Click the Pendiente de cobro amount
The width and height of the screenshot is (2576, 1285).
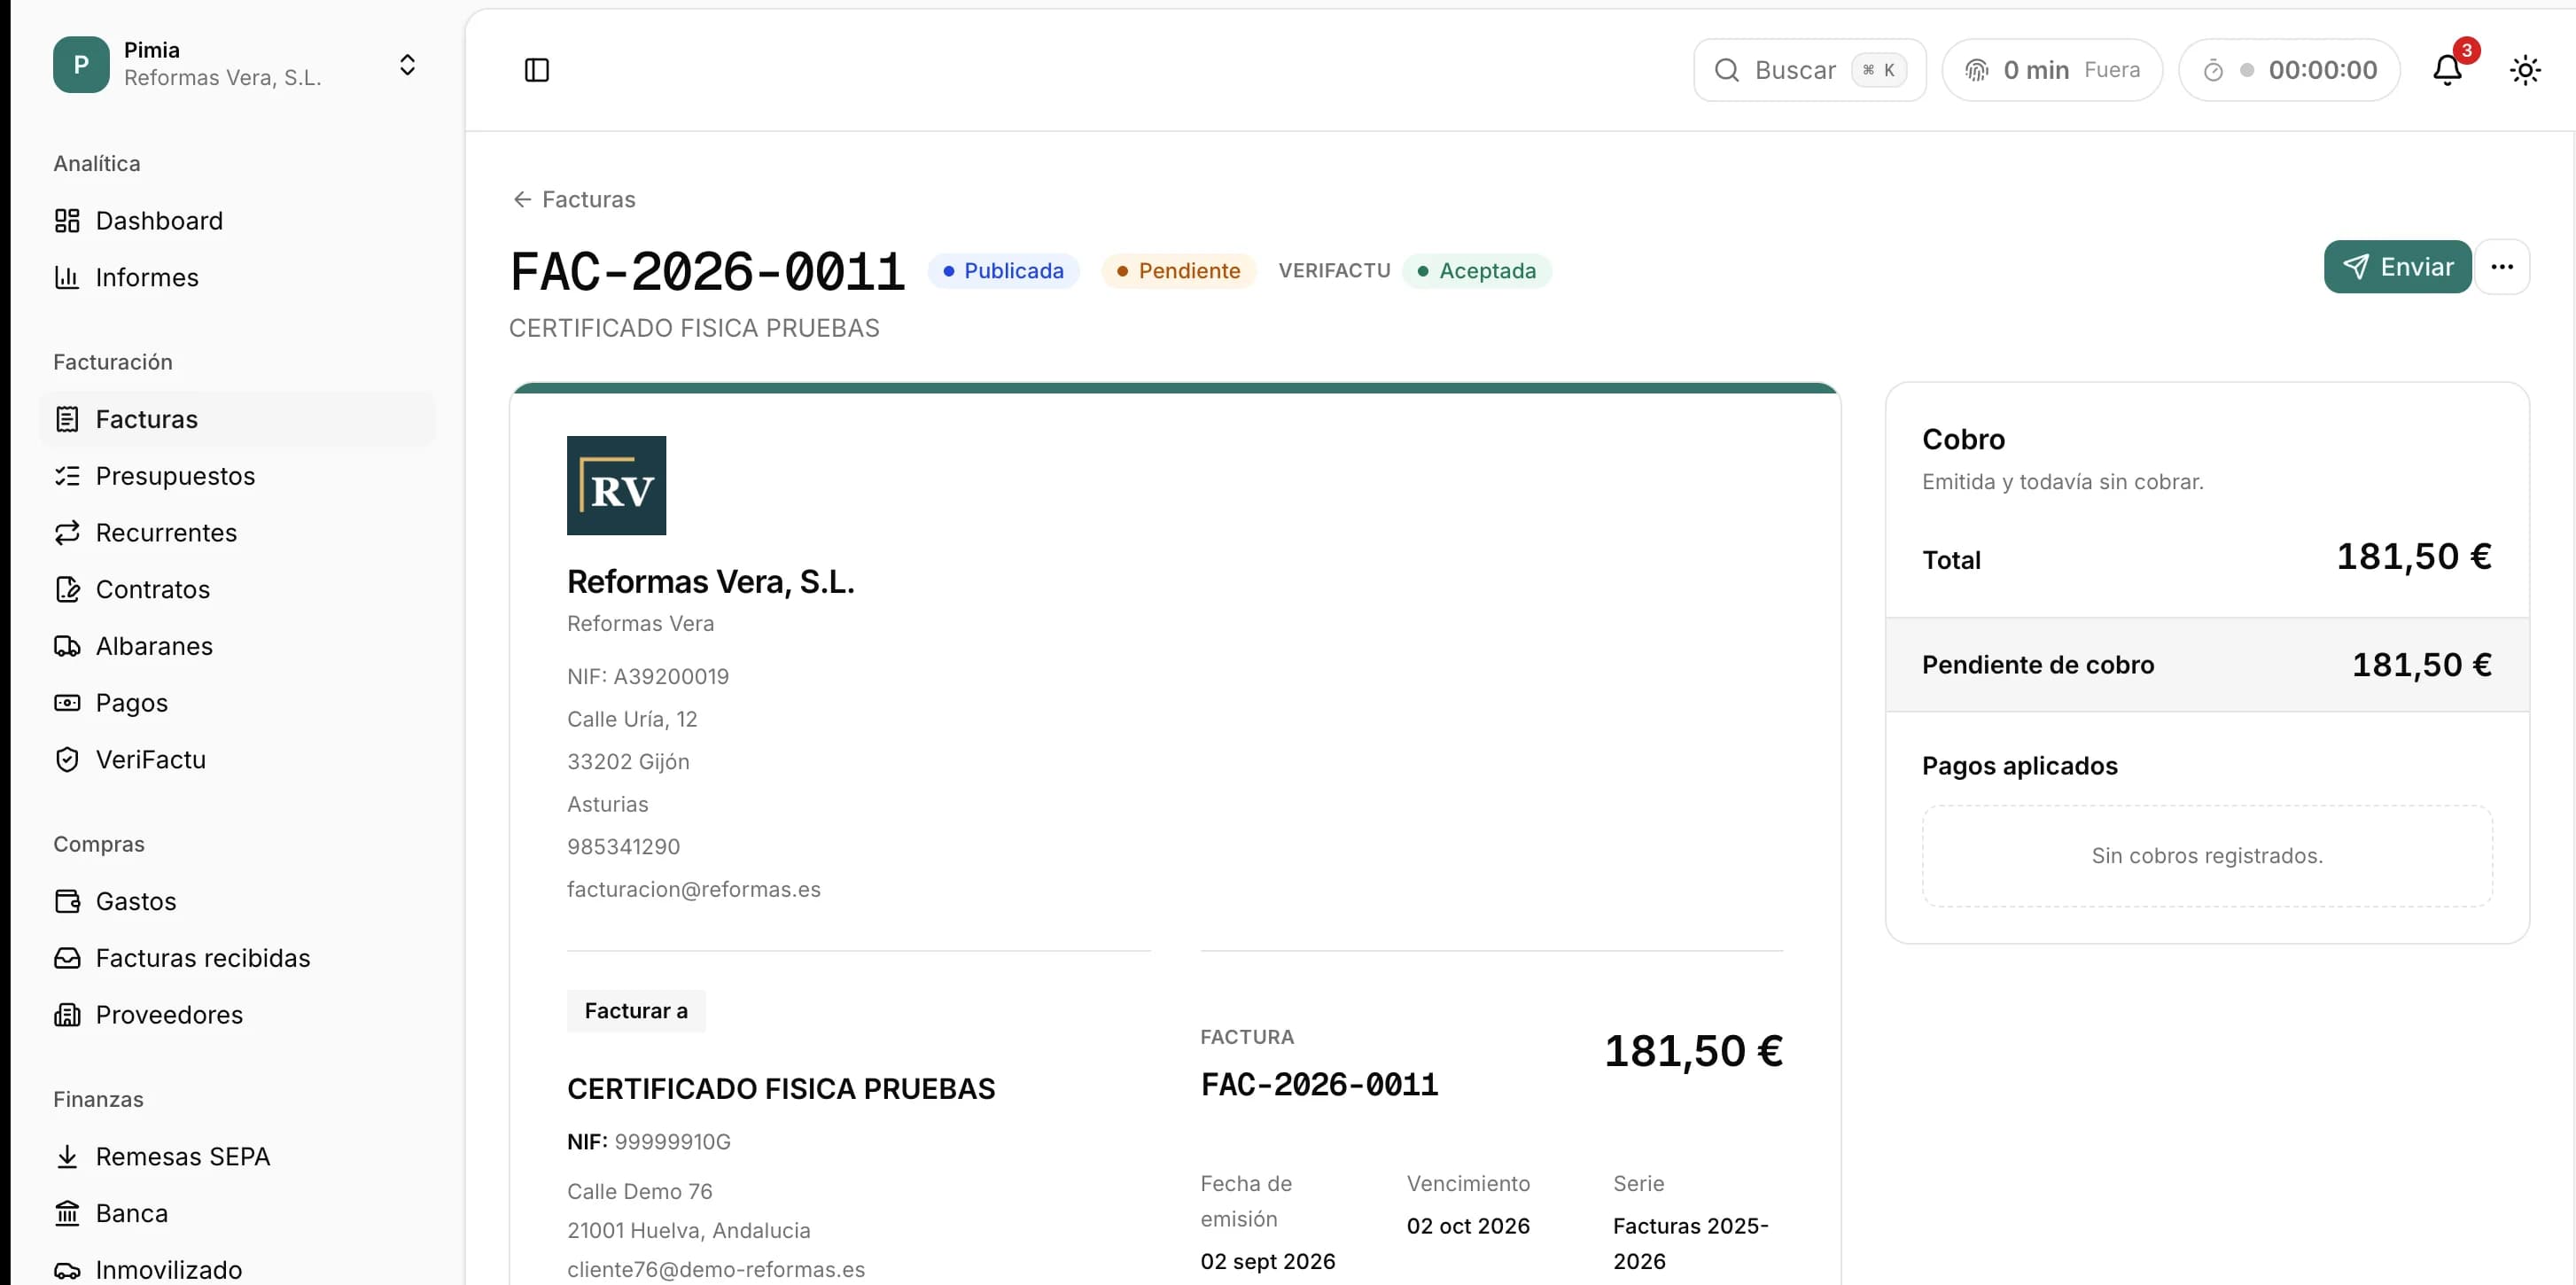click(2421, 665)
